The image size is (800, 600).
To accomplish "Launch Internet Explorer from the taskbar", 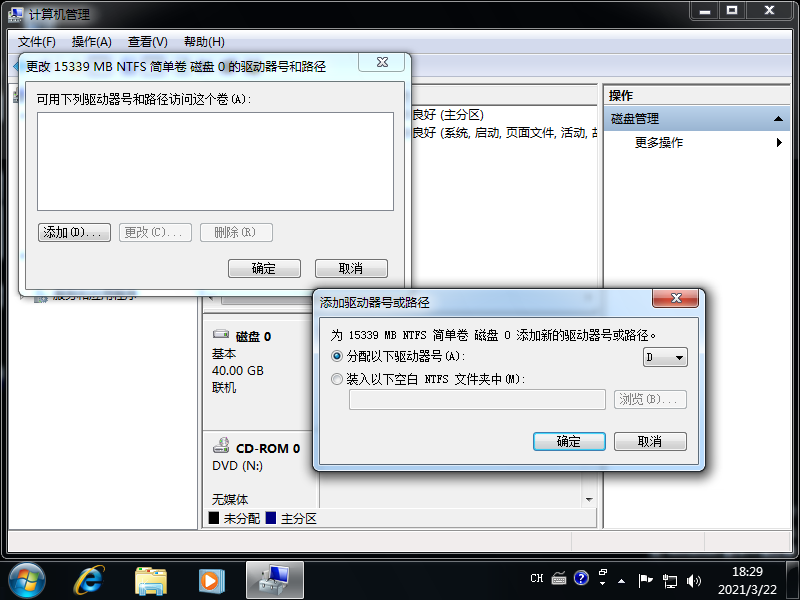I will point(89,578).
